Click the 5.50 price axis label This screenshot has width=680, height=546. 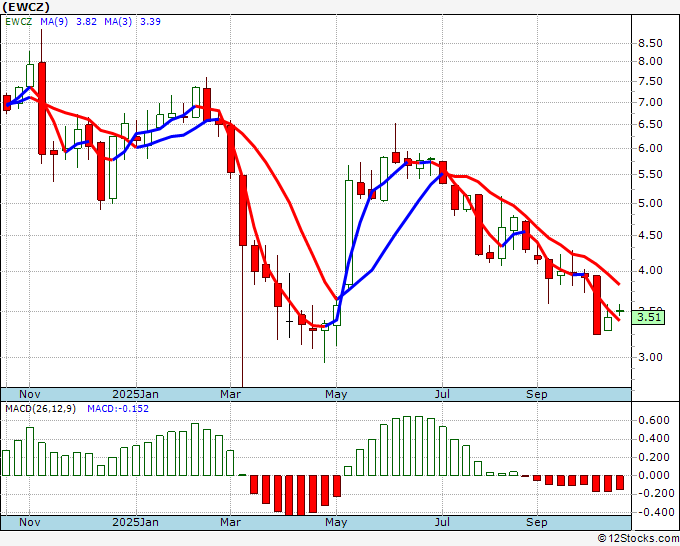pos(649,174)
